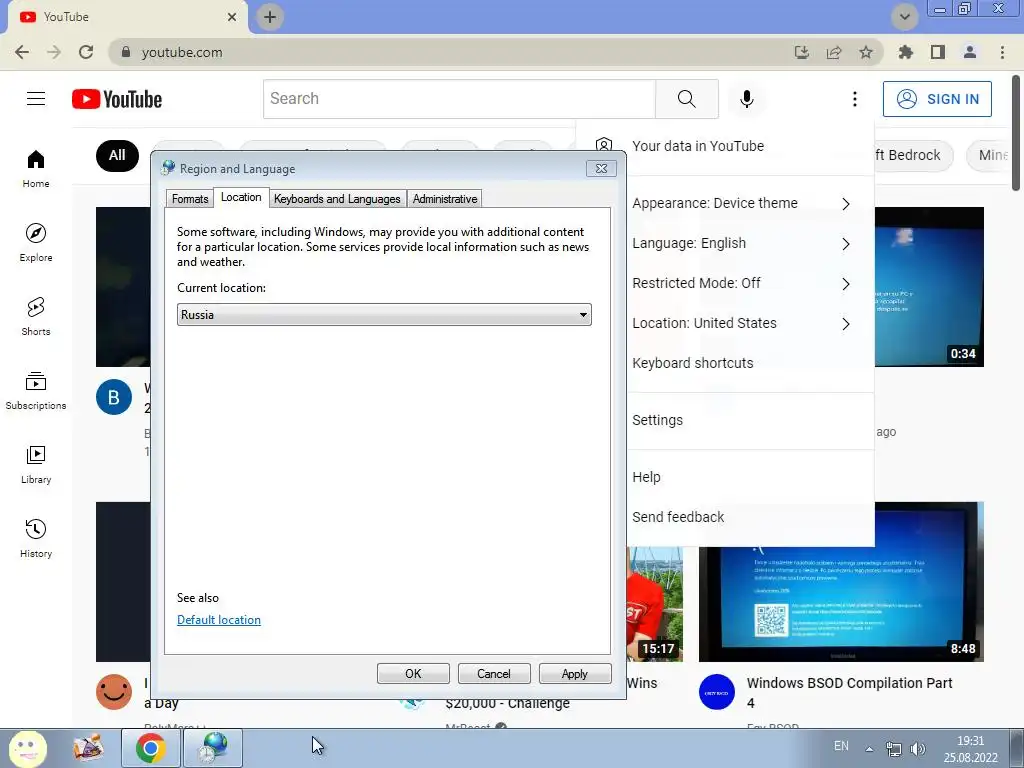Open Chrome three-dot menu

click(1002, 52)
